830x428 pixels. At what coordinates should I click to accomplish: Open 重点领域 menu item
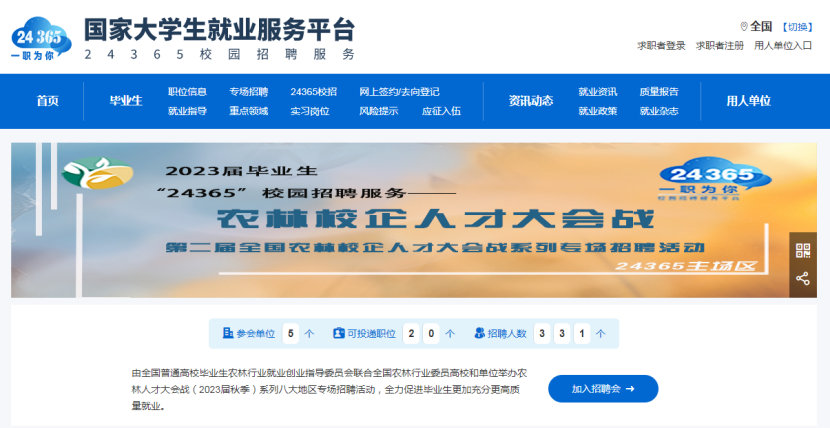249,112
